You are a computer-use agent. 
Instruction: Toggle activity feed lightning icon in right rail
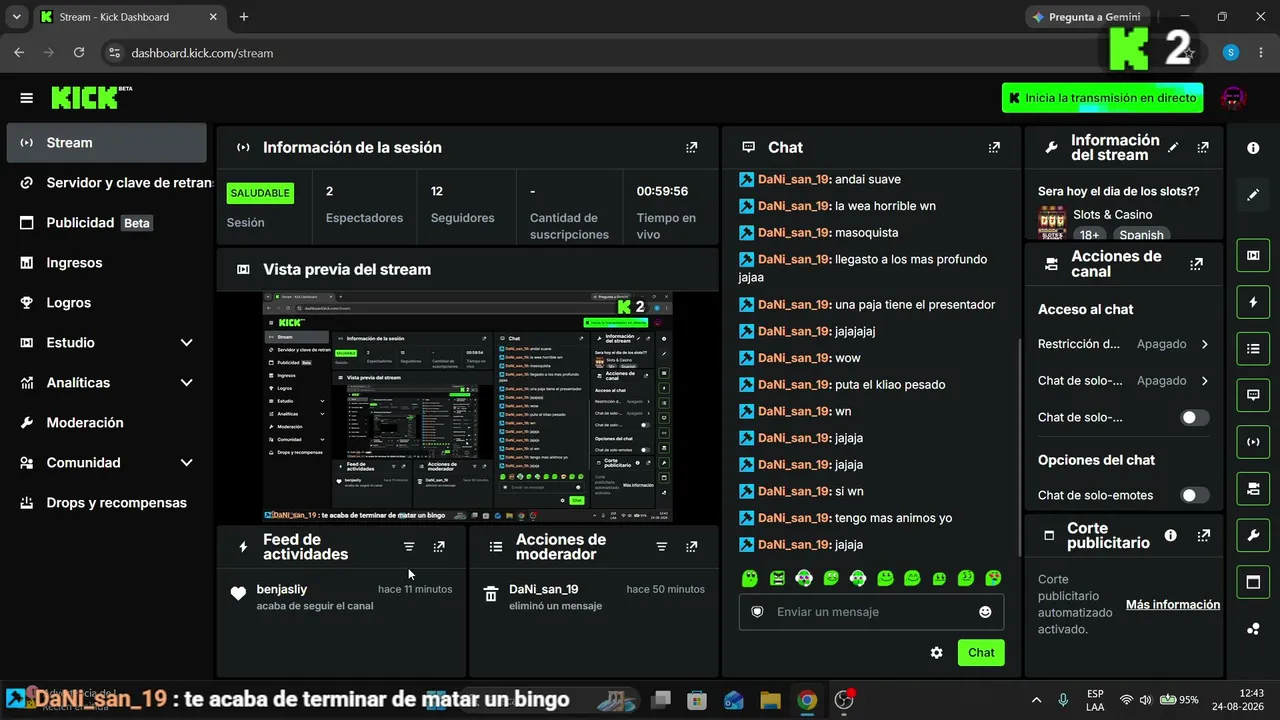click(x=1253, y=302)
